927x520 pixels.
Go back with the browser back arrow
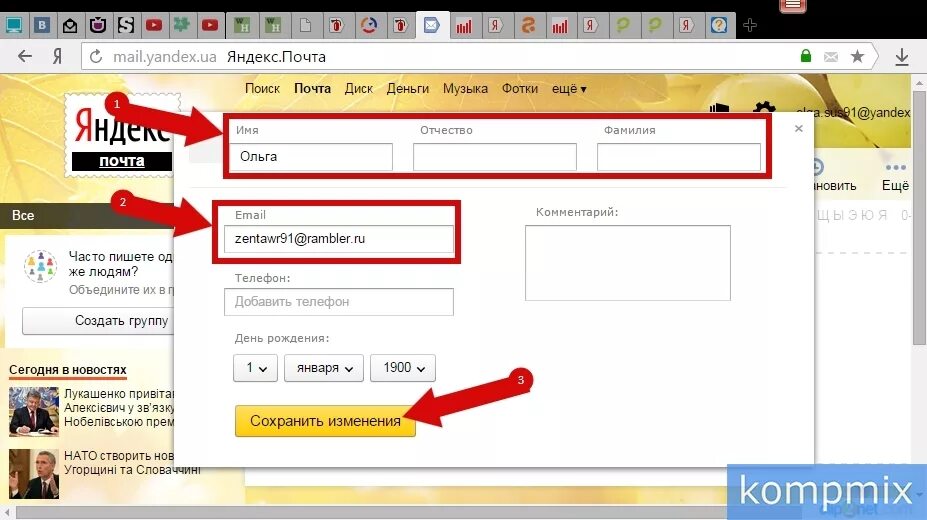[25, 57]
